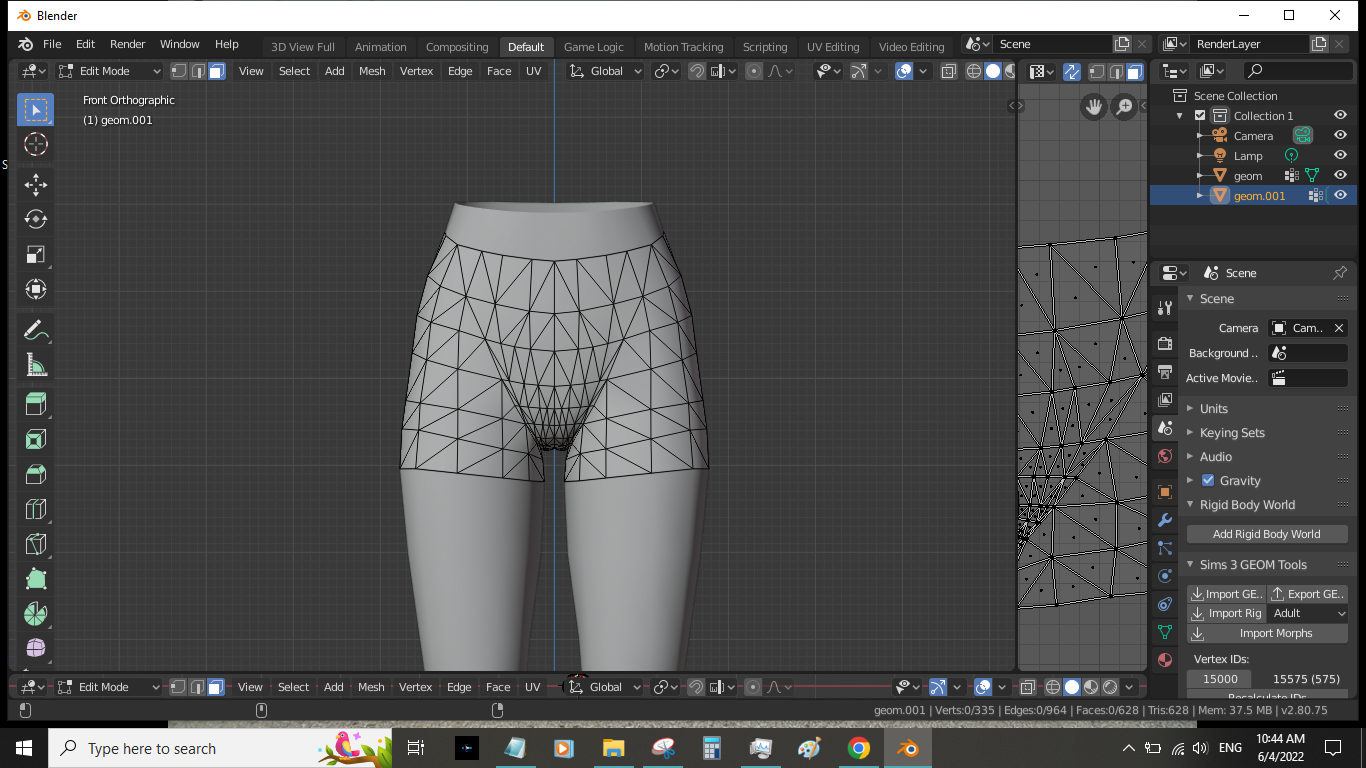Click the zoom magnifier in right viewport
Viewport: 1366px width, 768px height.
coord(1125,107)
